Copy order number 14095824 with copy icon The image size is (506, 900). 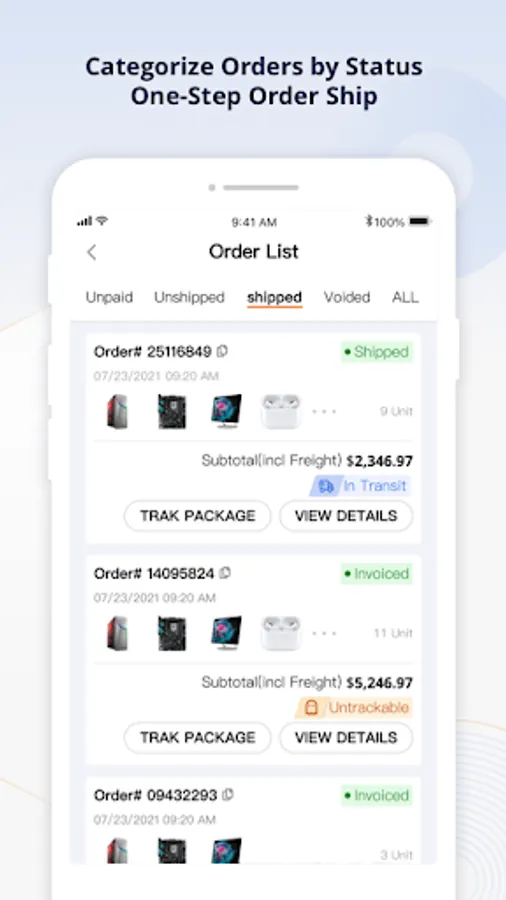point(225,573)
